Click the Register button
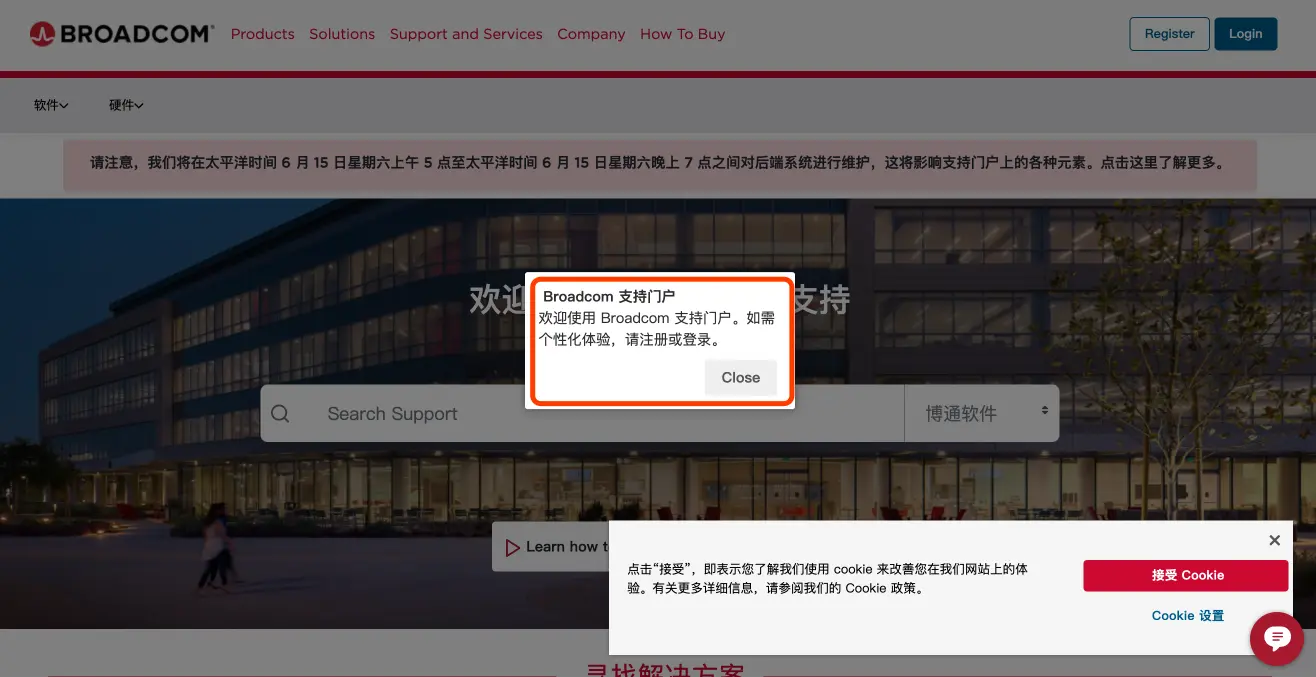This screenshot has height=677, width=1316. (1169, 34)
